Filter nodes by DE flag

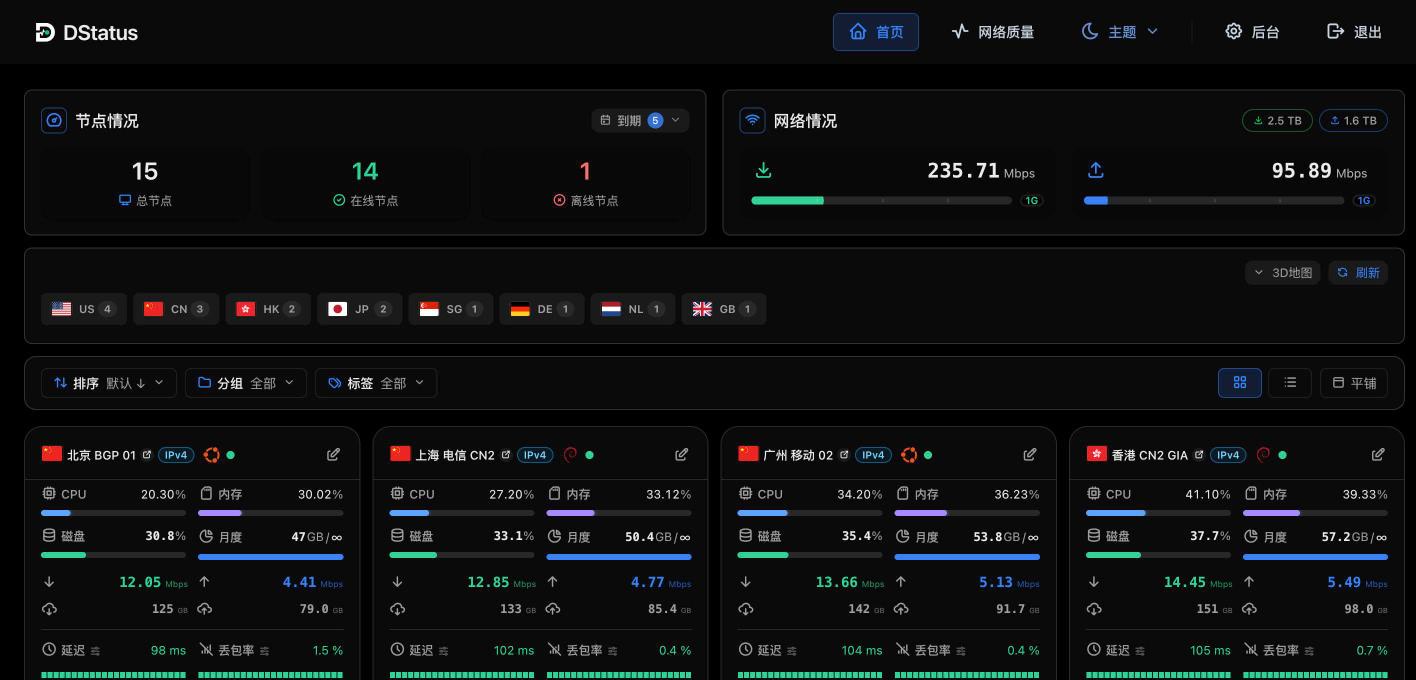click(x=541, y=309)
